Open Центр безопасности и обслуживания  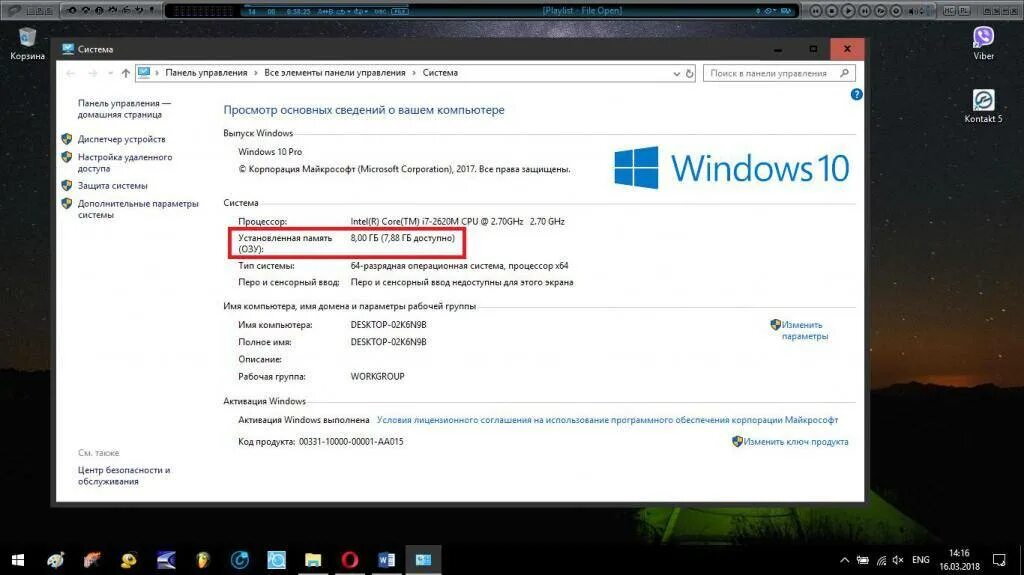(x=123, y=476)
